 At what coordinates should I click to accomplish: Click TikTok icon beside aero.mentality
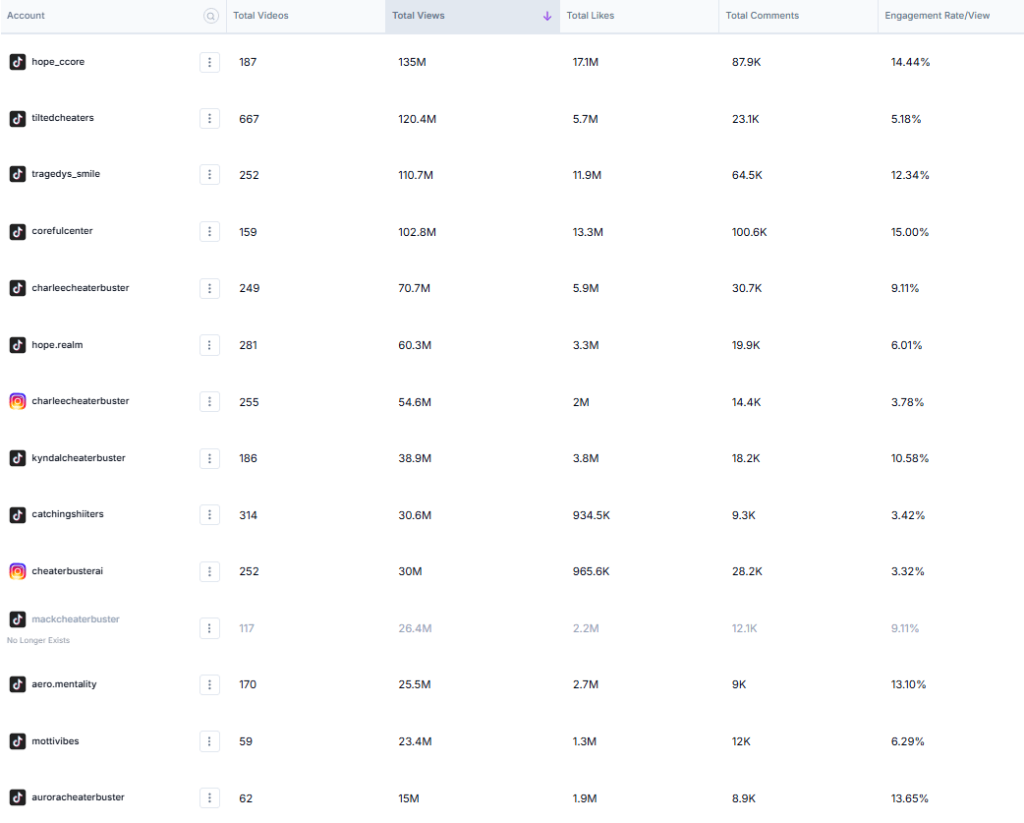(x=17, y=684)
